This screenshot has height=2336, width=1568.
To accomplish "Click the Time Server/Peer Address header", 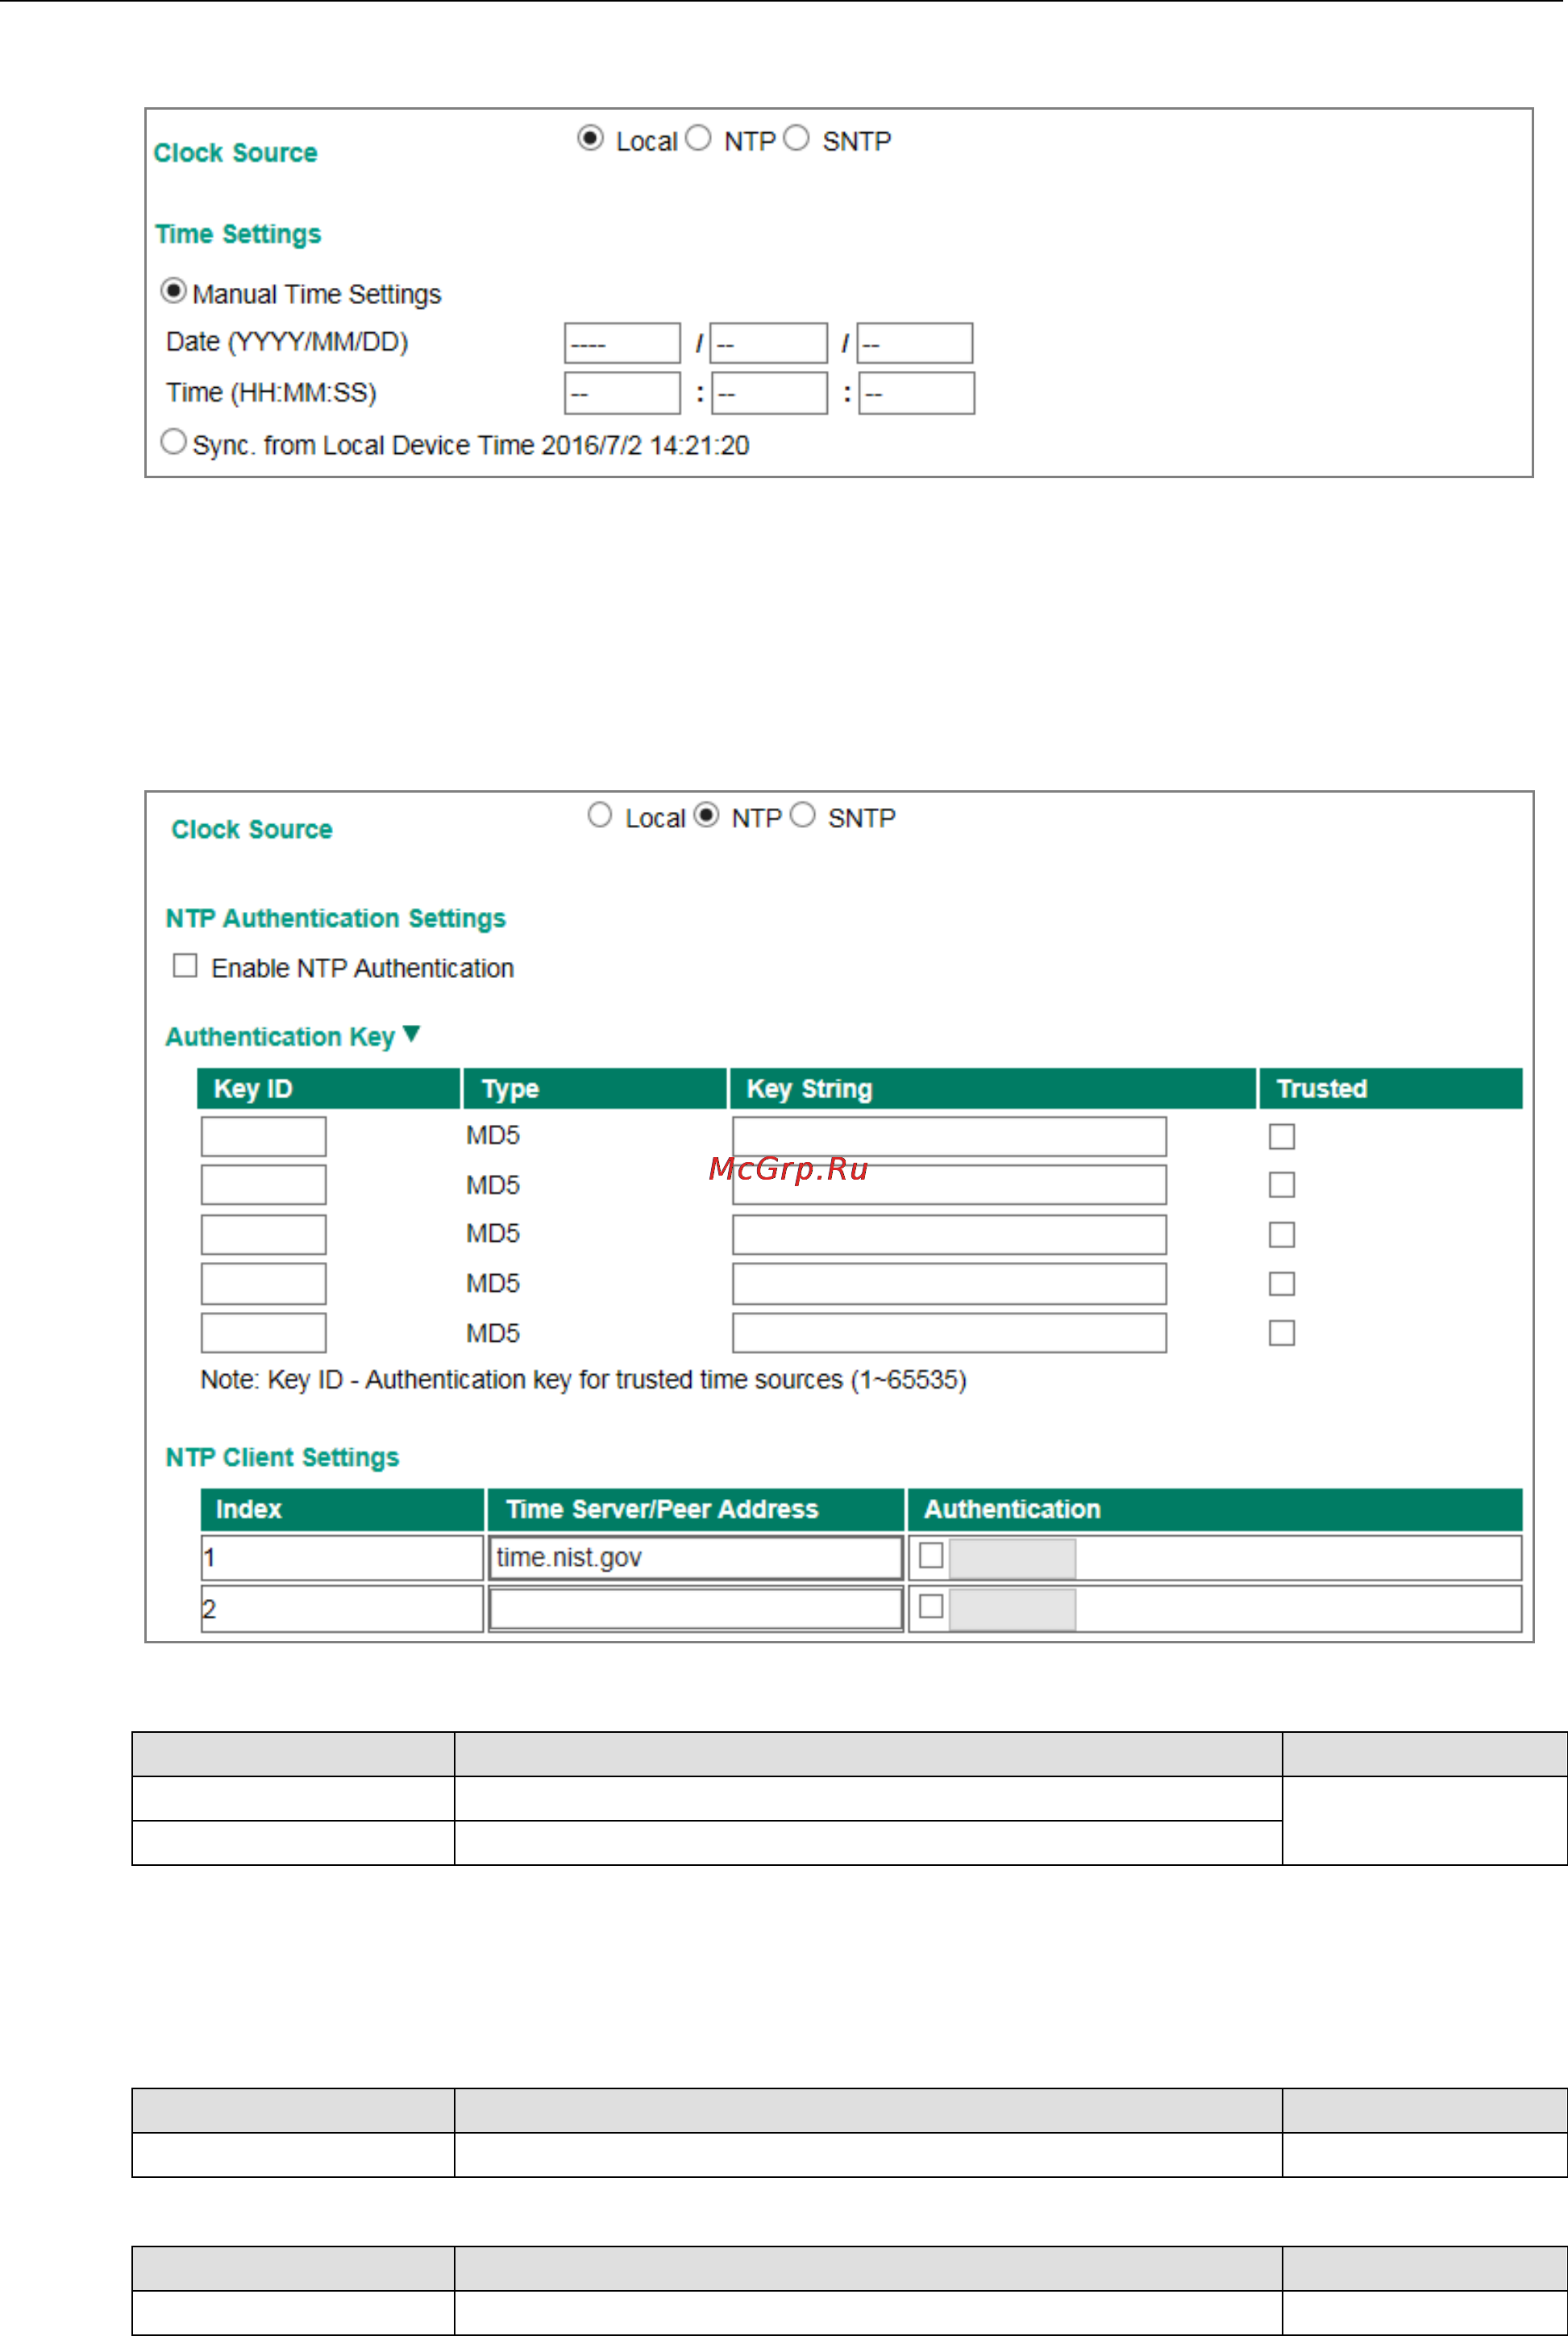I will 696,1510.
